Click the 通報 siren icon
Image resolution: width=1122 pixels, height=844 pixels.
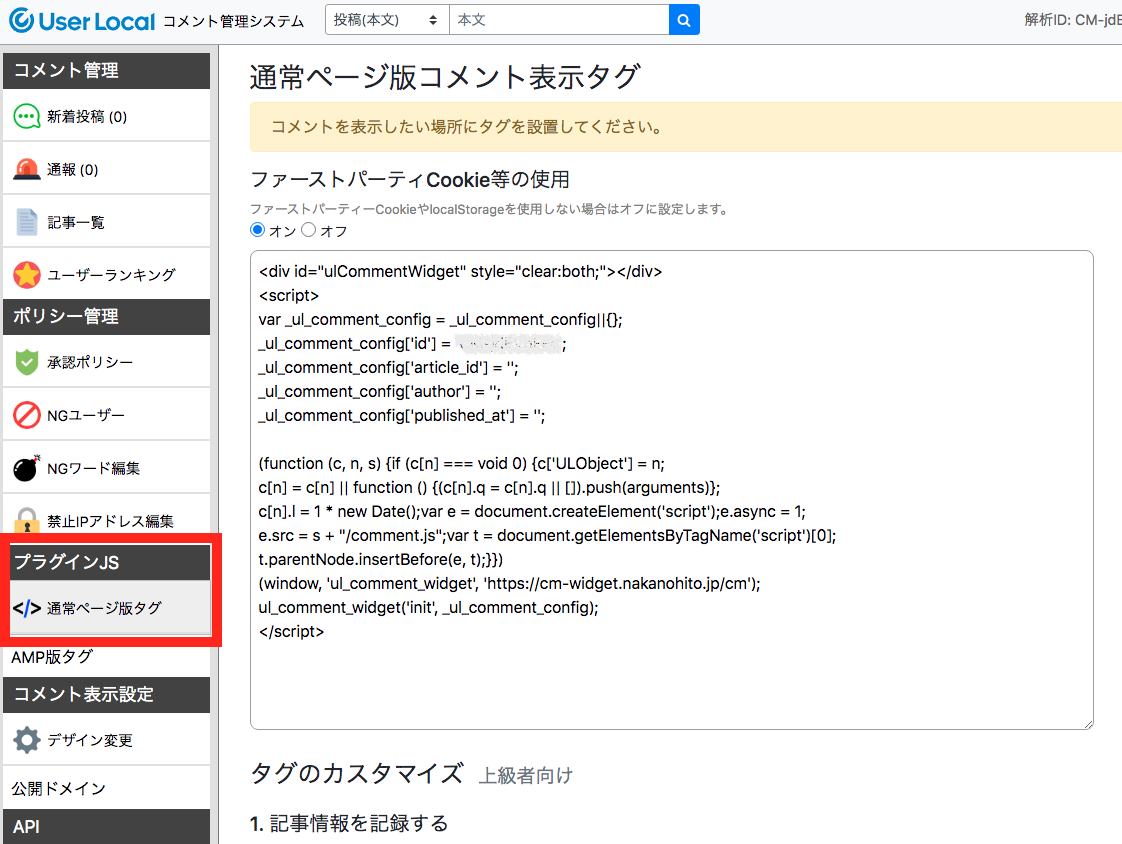[x=26, y=170]
